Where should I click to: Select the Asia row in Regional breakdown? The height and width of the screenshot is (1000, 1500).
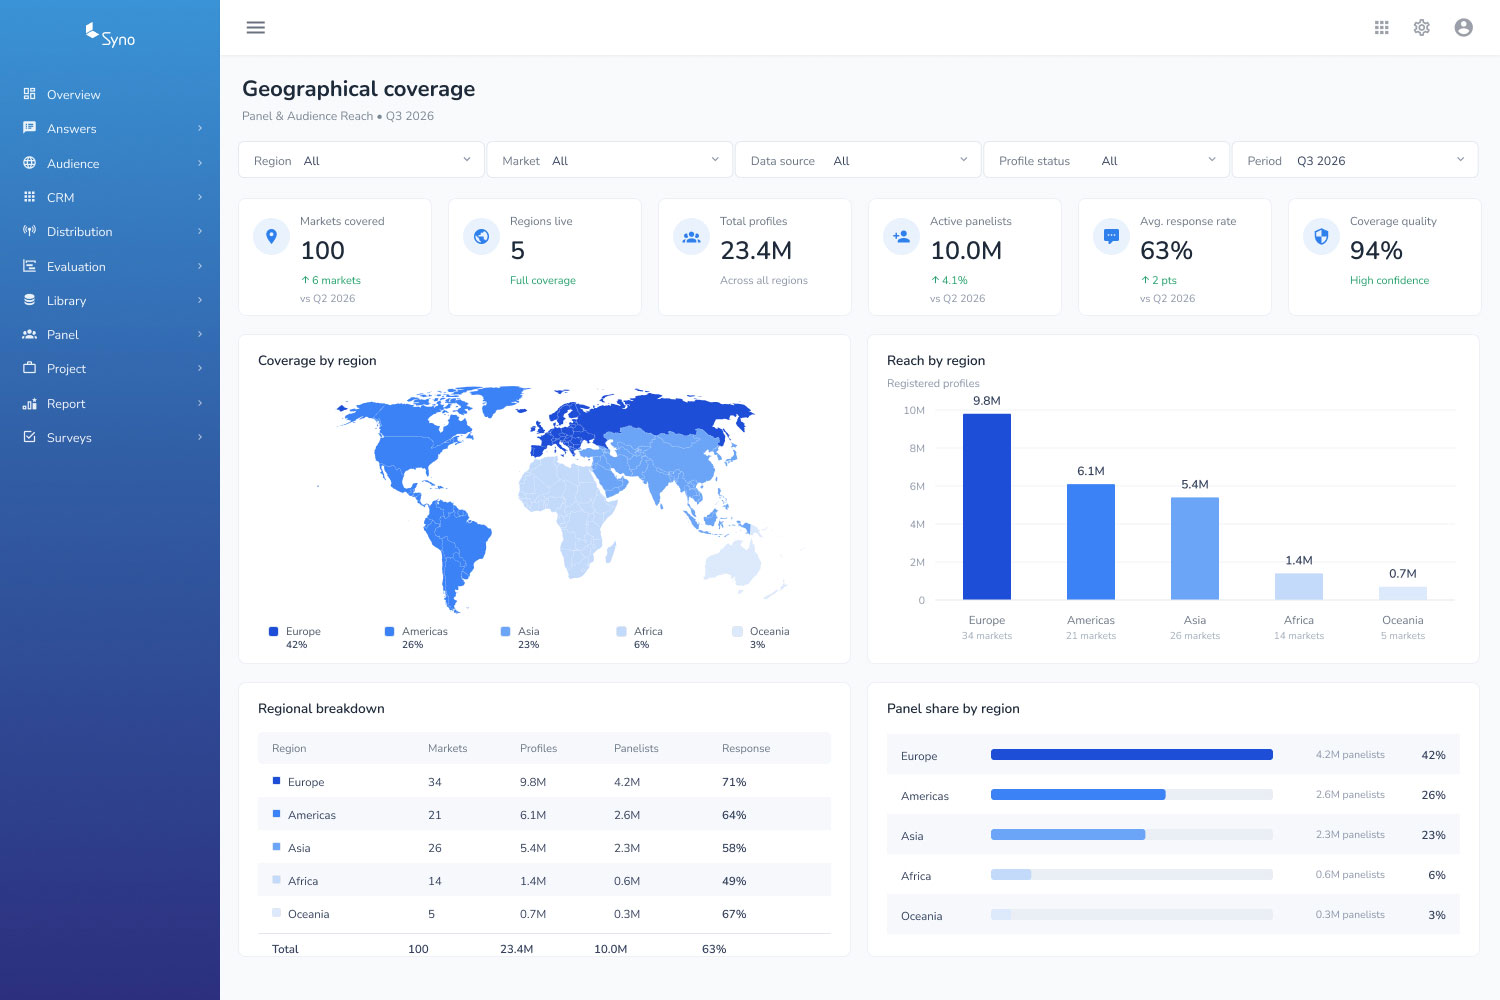pos(544,847)
